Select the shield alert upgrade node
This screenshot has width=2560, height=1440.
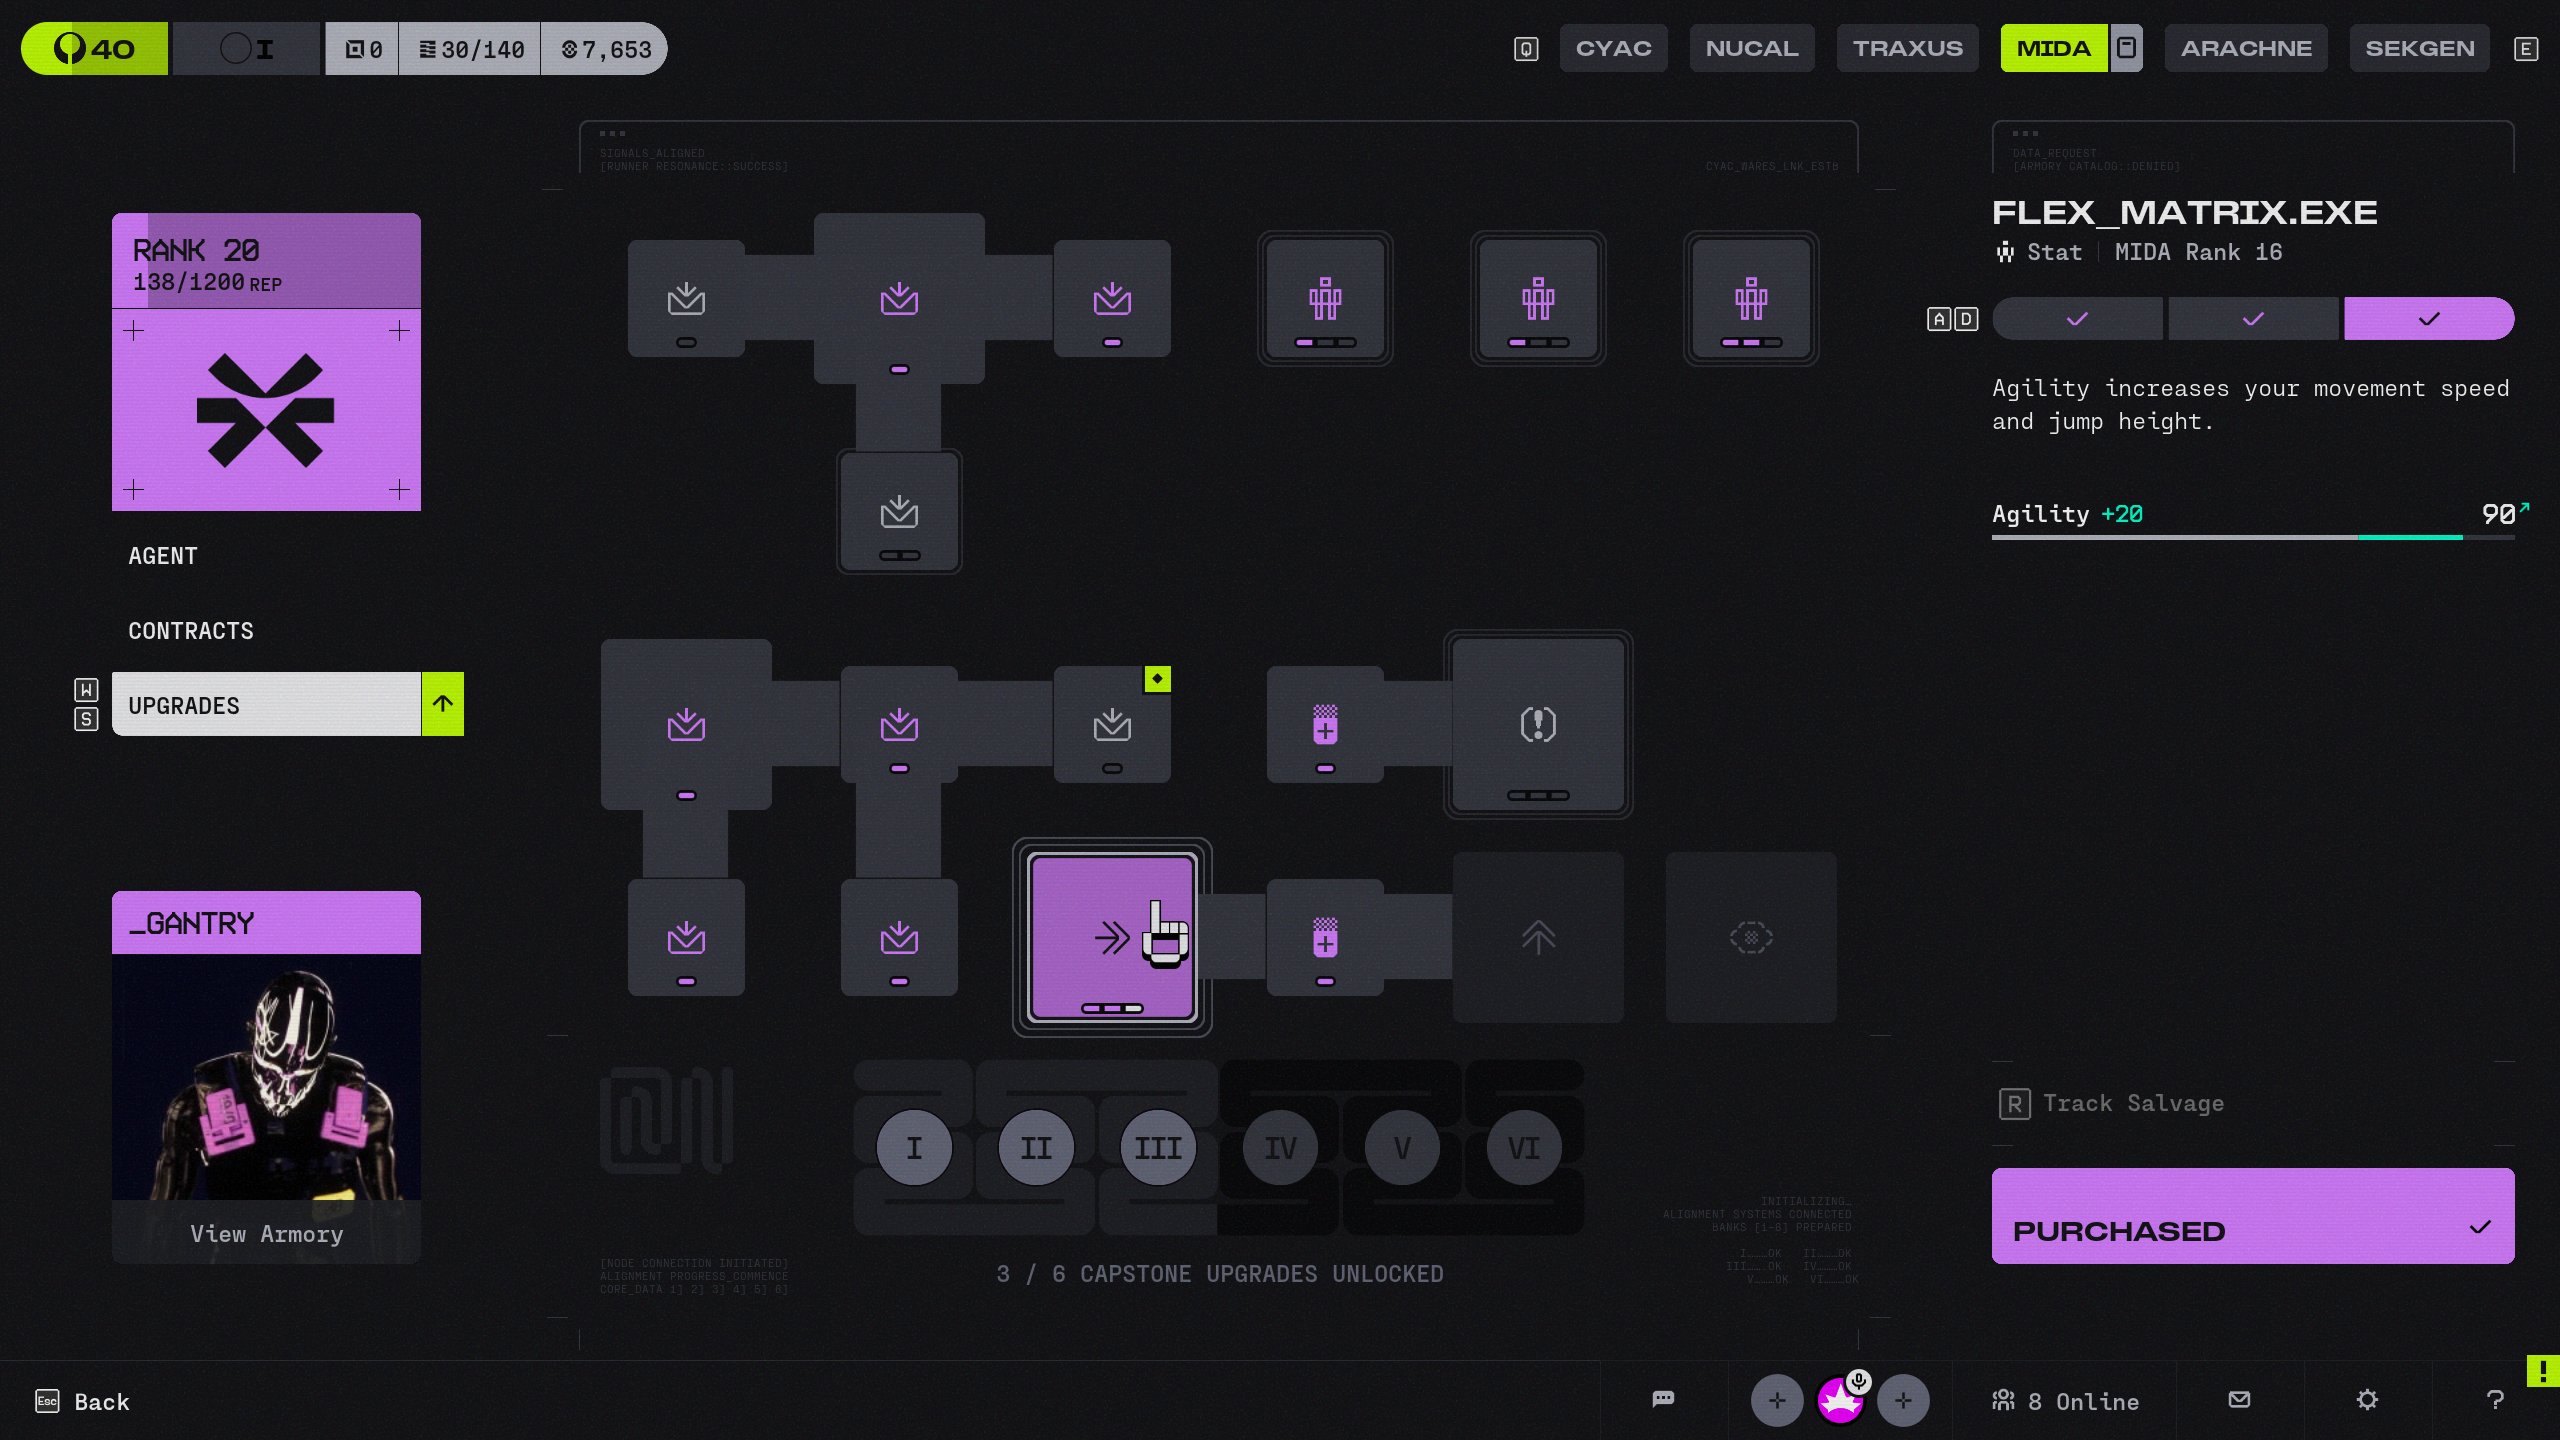pos(1538,725)
